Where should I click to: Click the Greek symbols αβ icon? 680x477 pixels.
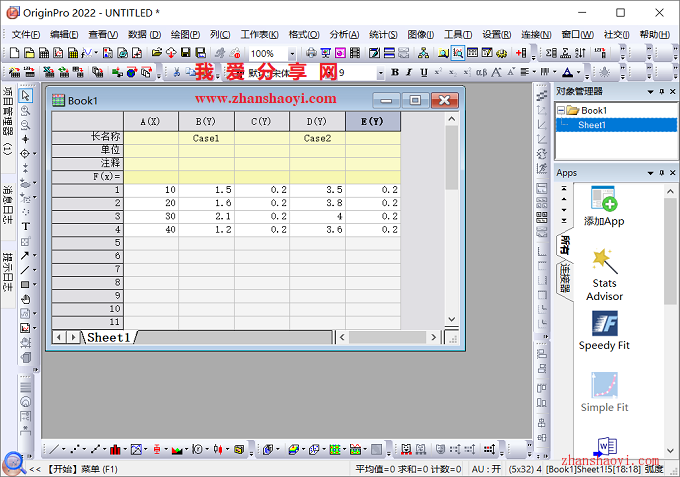pyautogui.click(x=481, y=72)
